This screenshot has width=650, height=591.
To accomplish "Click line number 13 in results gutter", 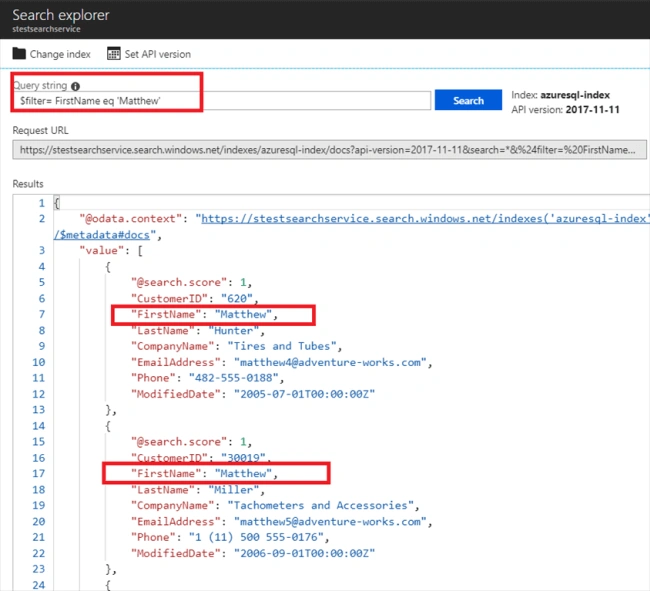I will pos(39,410).
